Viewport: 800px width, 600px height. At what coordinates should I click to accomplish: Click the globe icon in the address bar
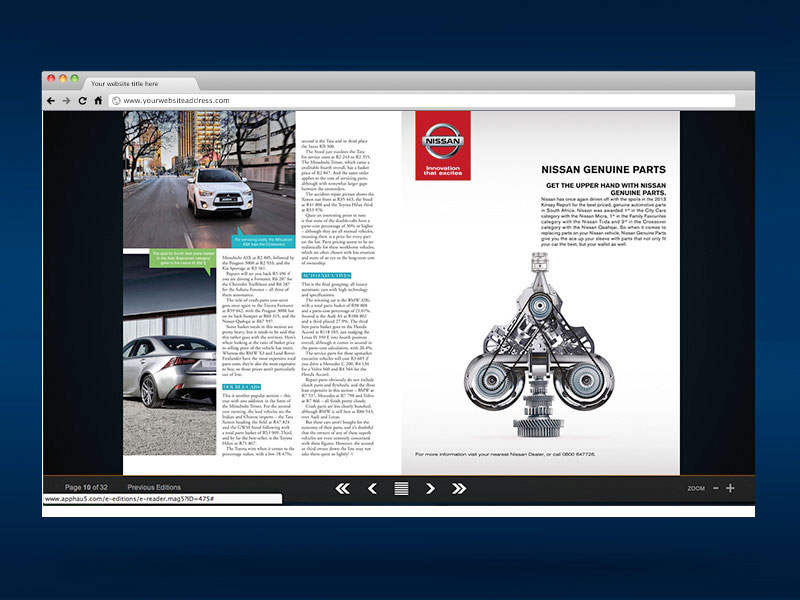pyautogui.click(x=116, y=101)
